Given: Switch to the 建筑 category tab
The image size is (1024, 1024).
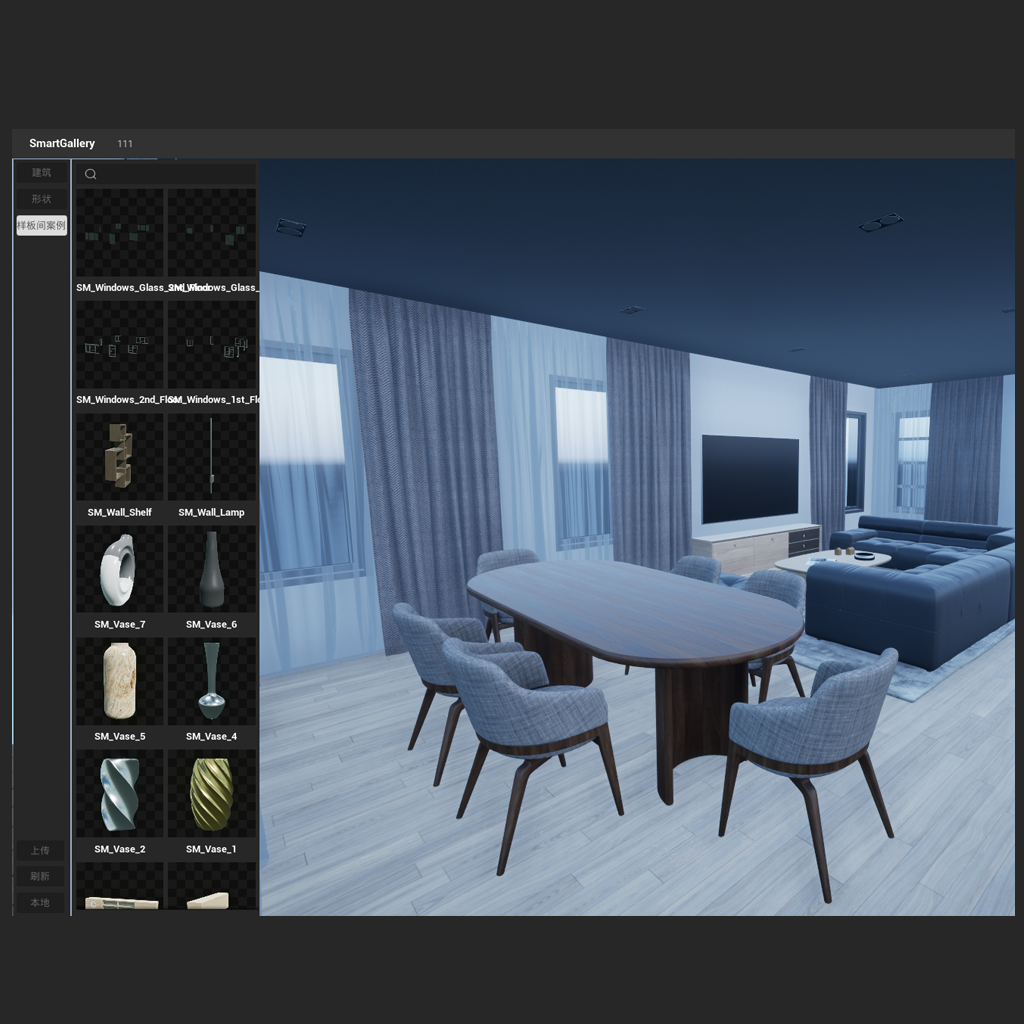Looking at the screenshot, I should click(x=41, y=173).
